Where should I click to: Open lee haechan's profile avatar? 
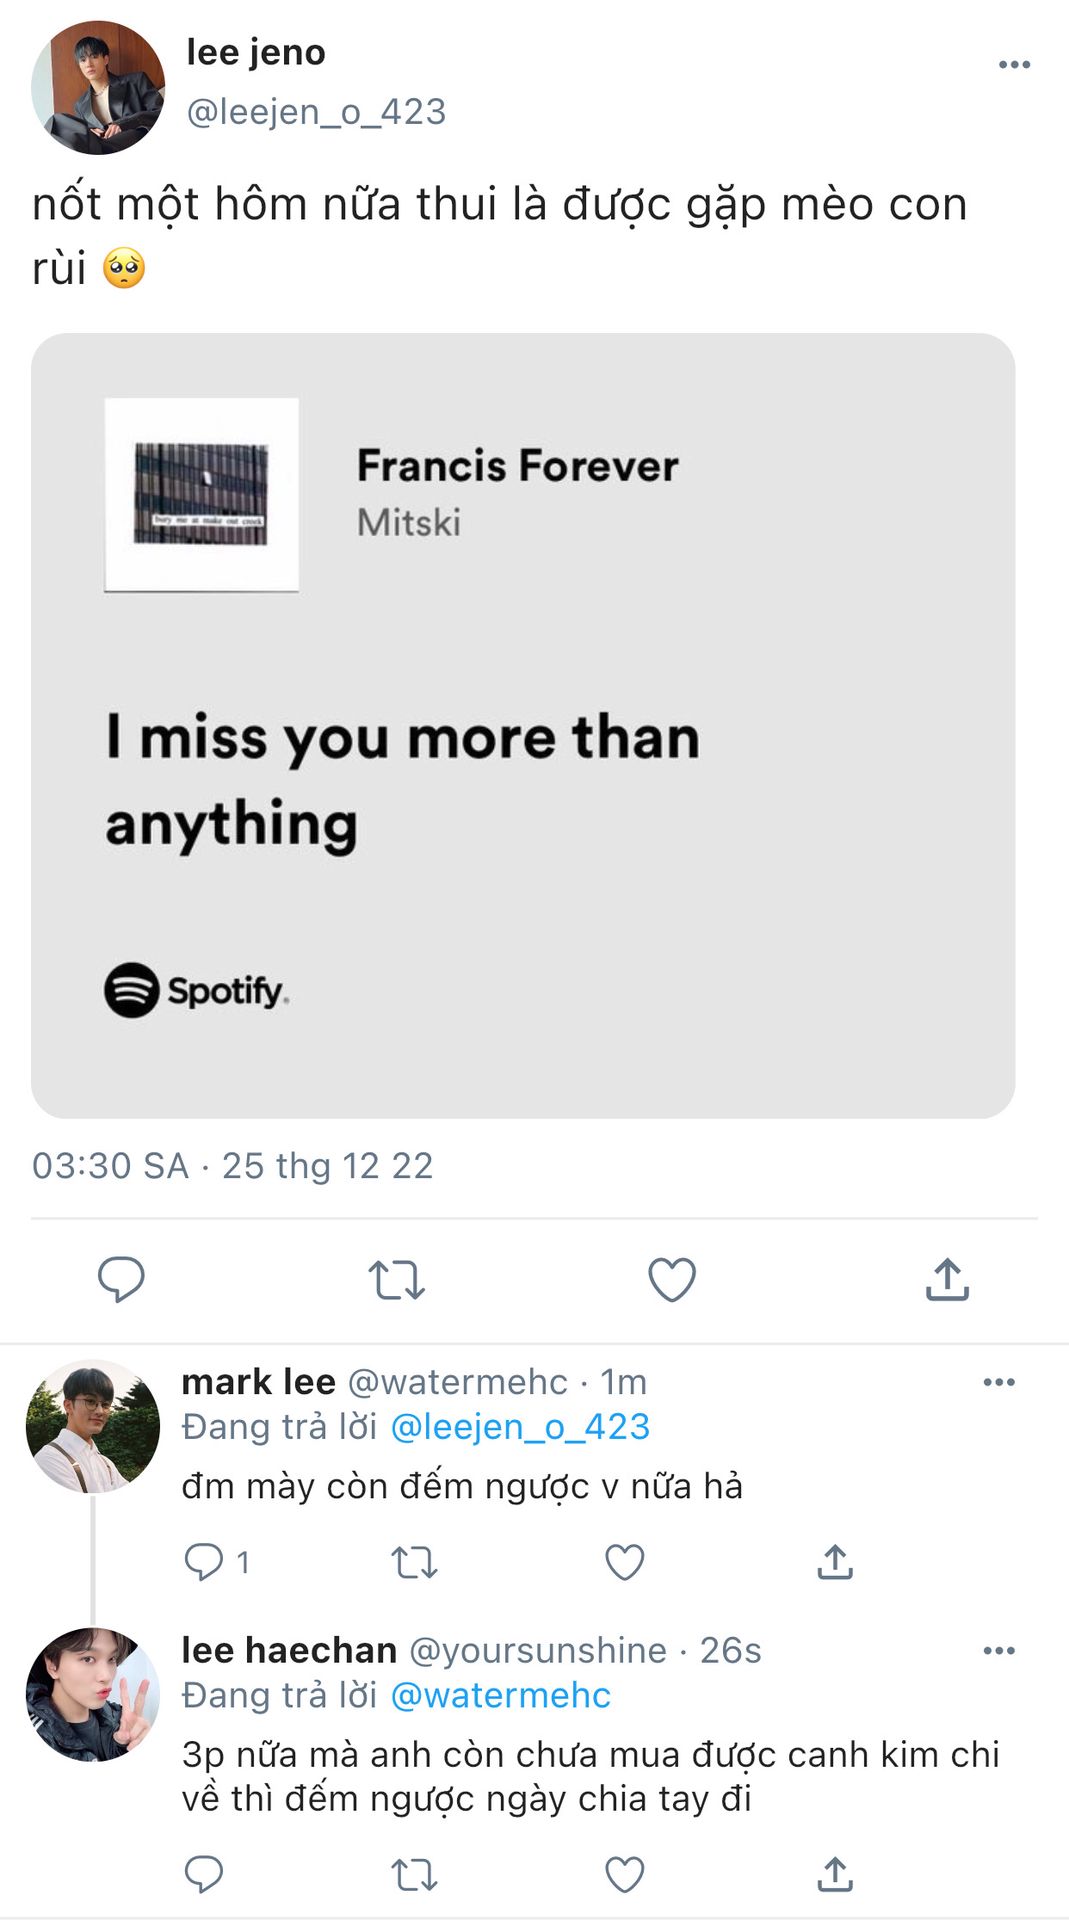coord(93,1694)
